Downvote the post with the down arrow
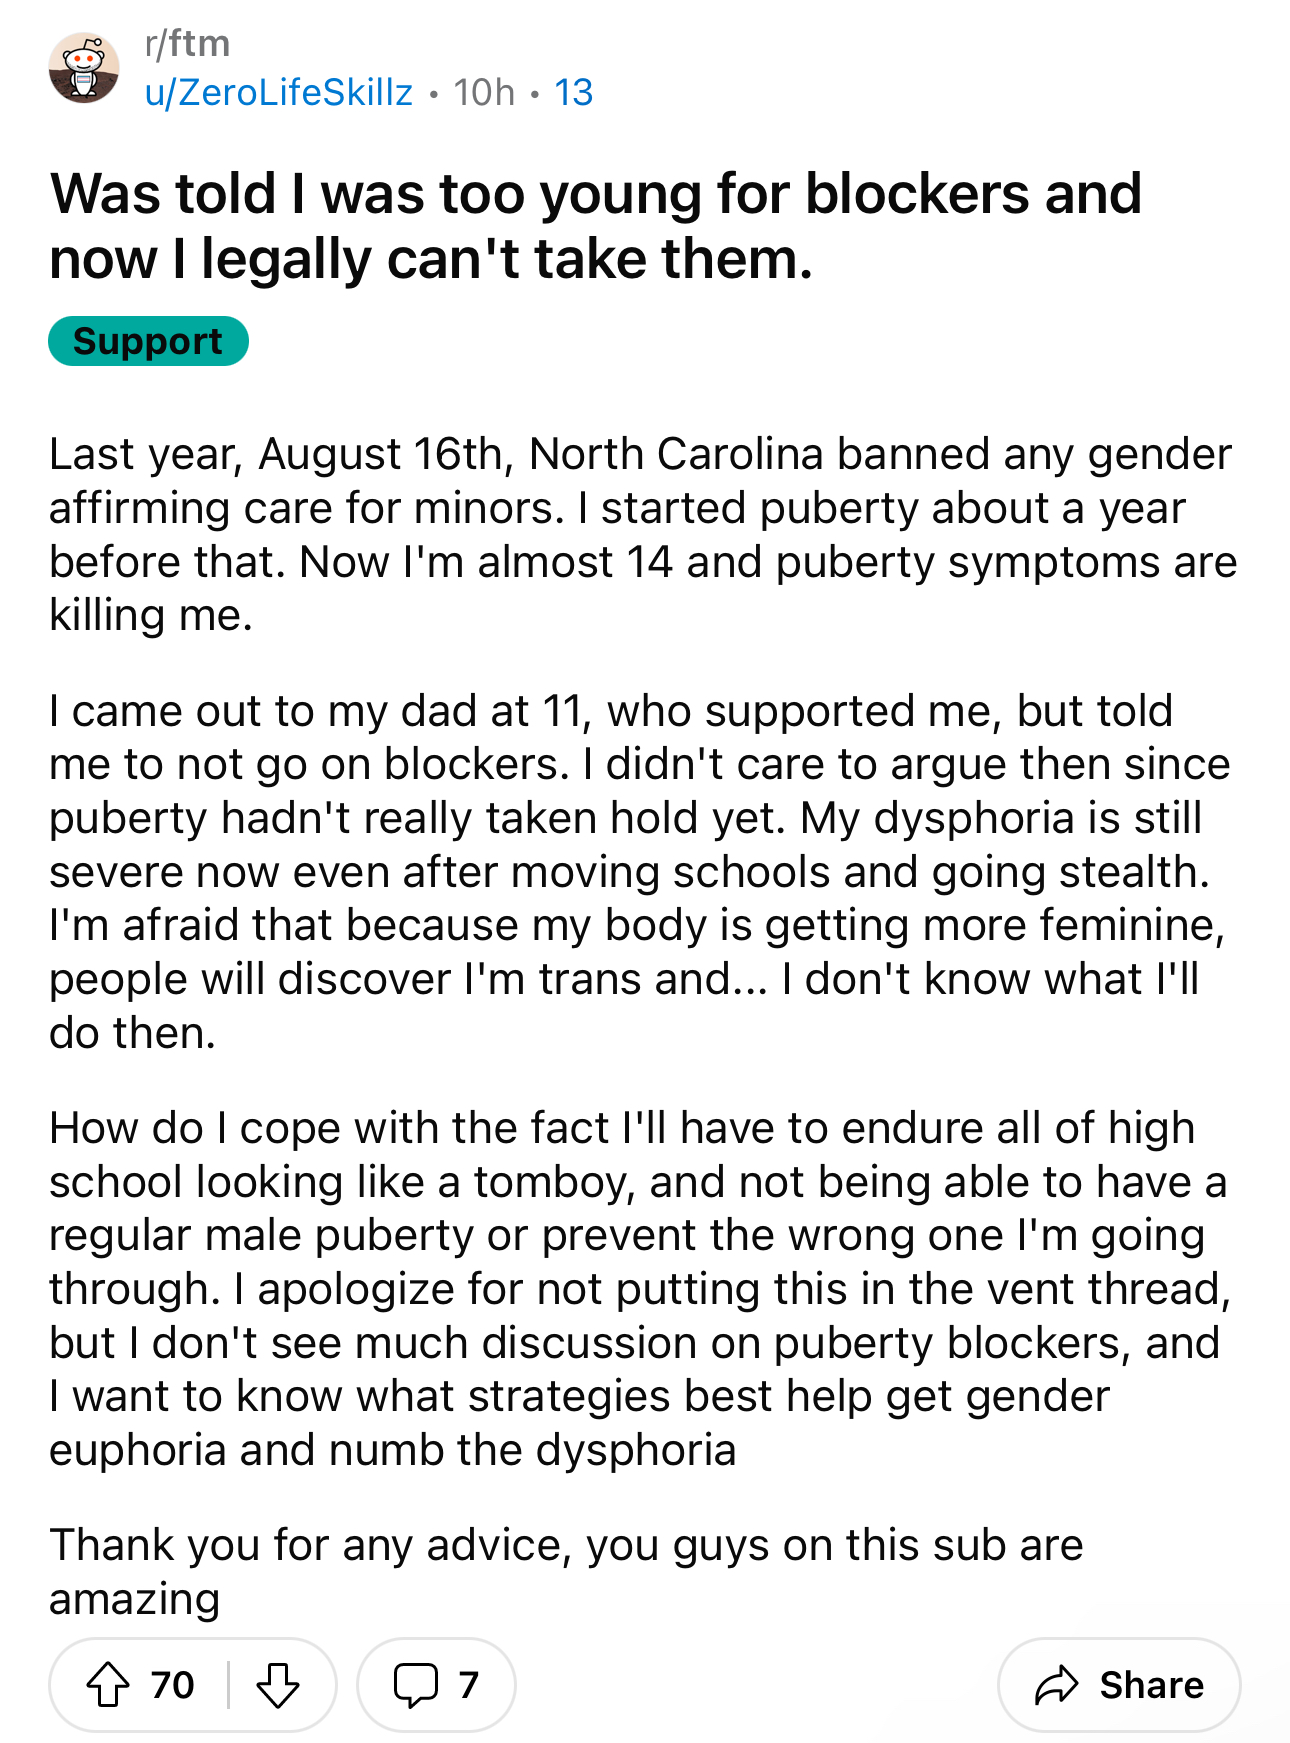 coord(277,1685)
